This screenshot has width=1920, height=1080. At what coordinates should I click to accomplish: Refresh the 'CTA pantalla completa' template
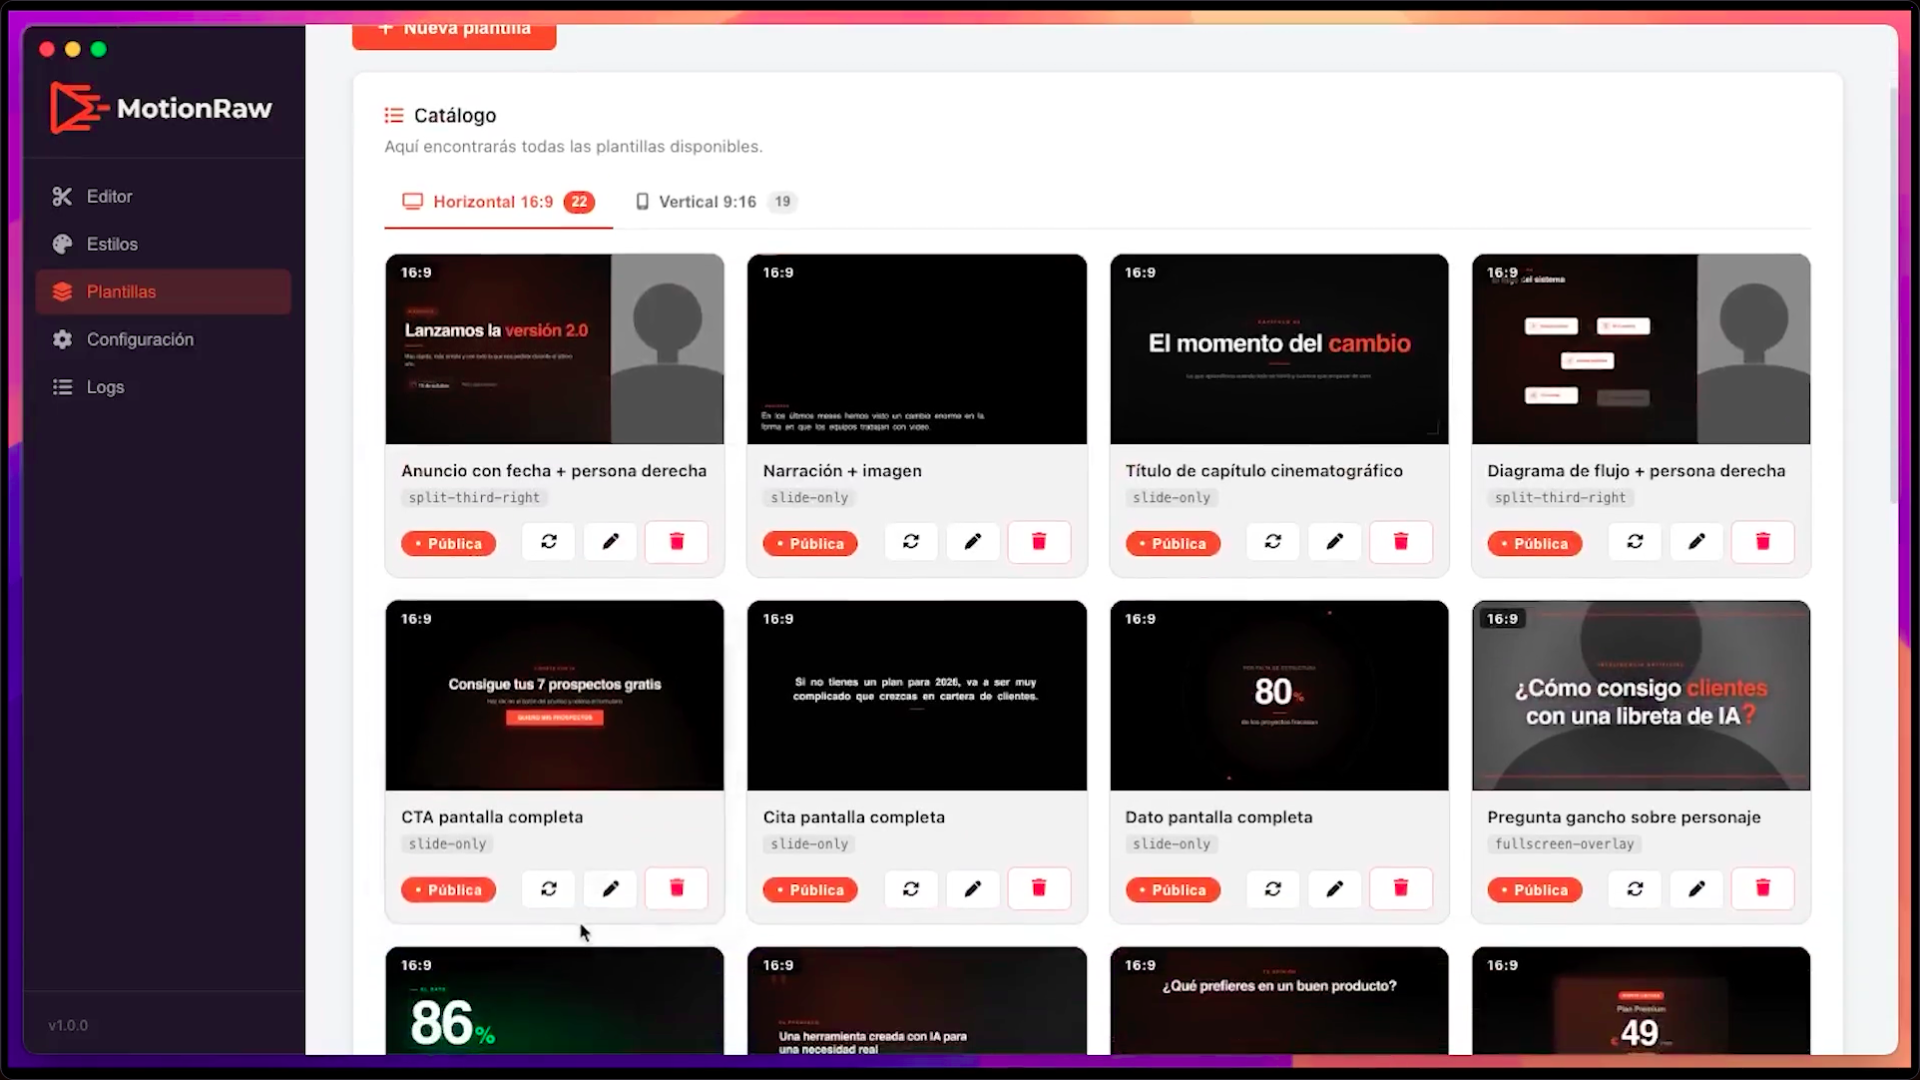pyautogui.click(x=549, y=888)
